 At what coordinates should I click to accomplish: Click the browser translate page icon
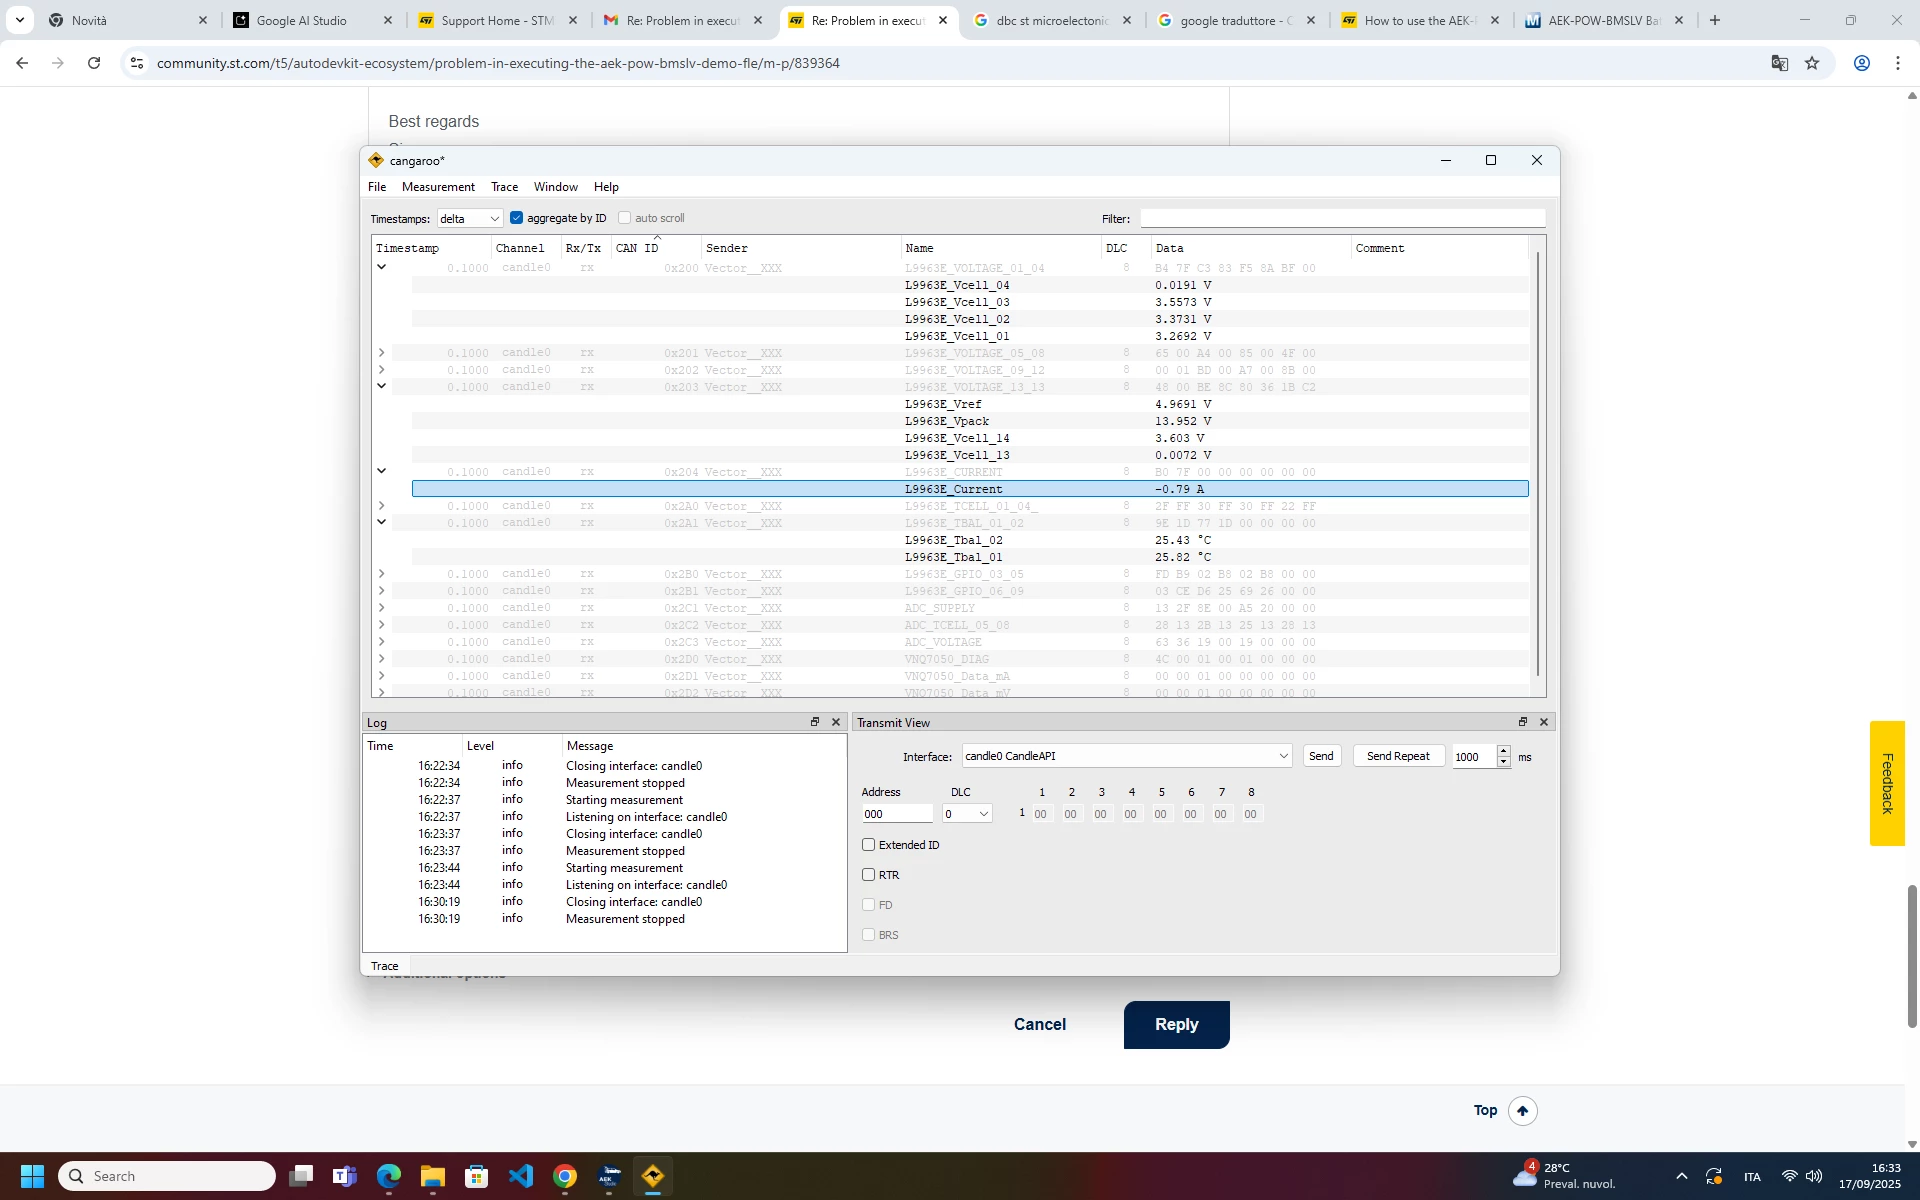(x=1780, y=63)
